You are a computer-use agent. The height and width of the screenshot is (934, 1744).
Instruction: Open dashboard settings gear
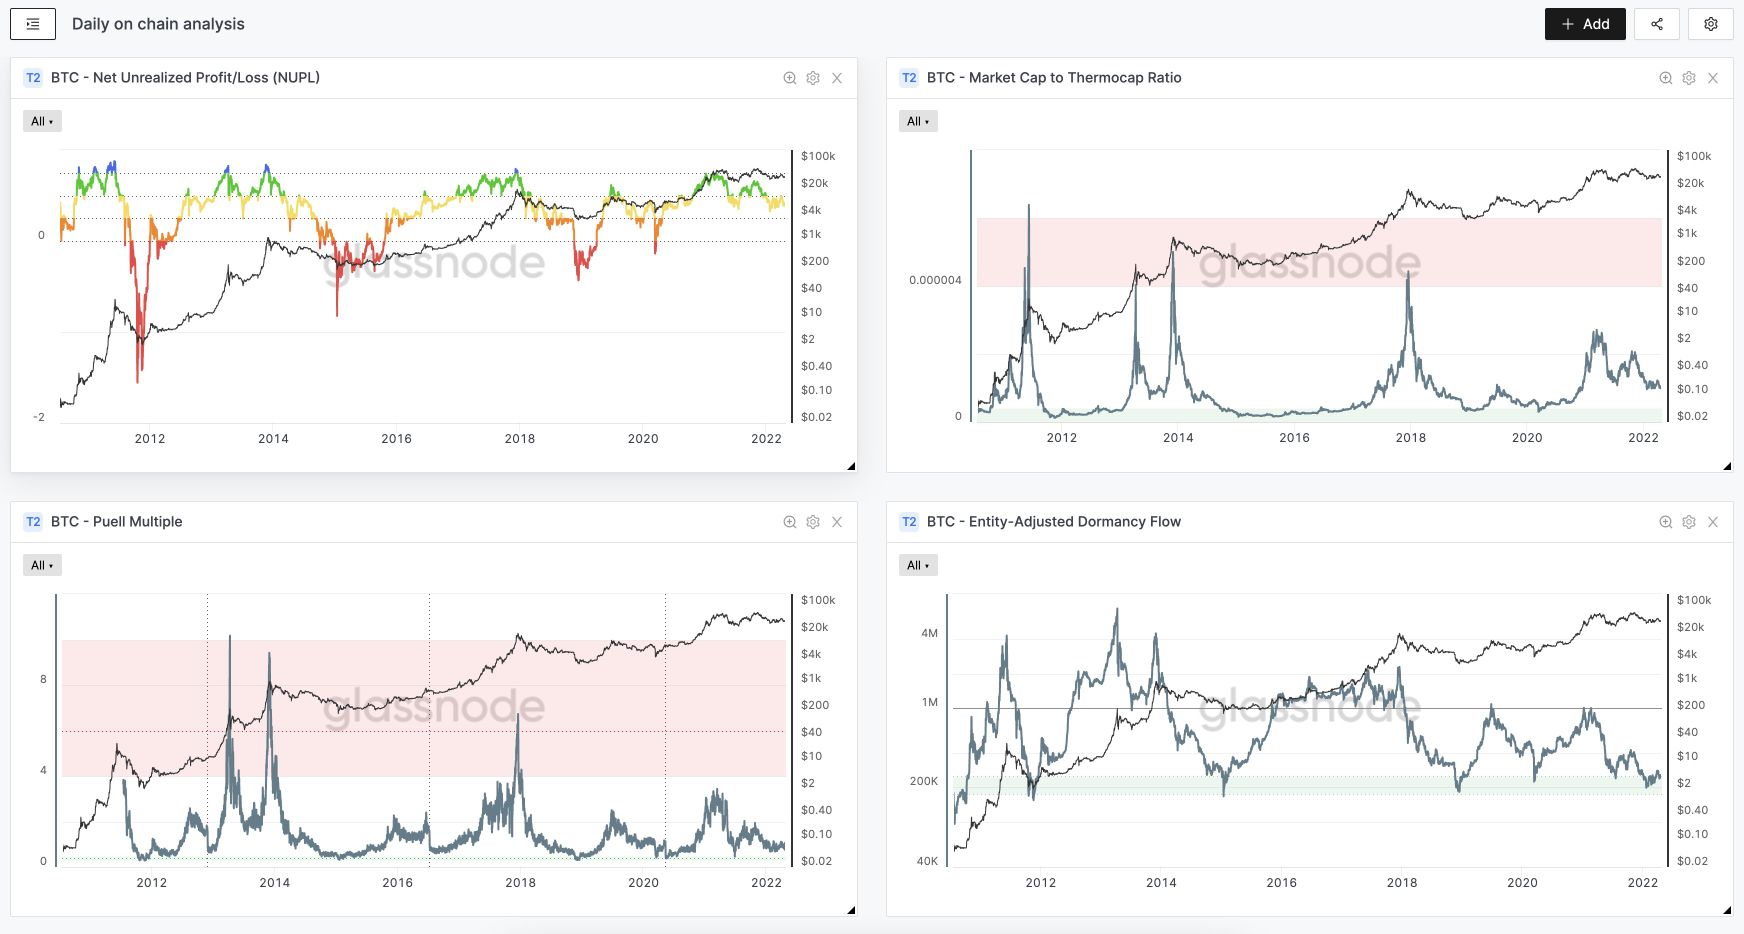coord(1711,24)
